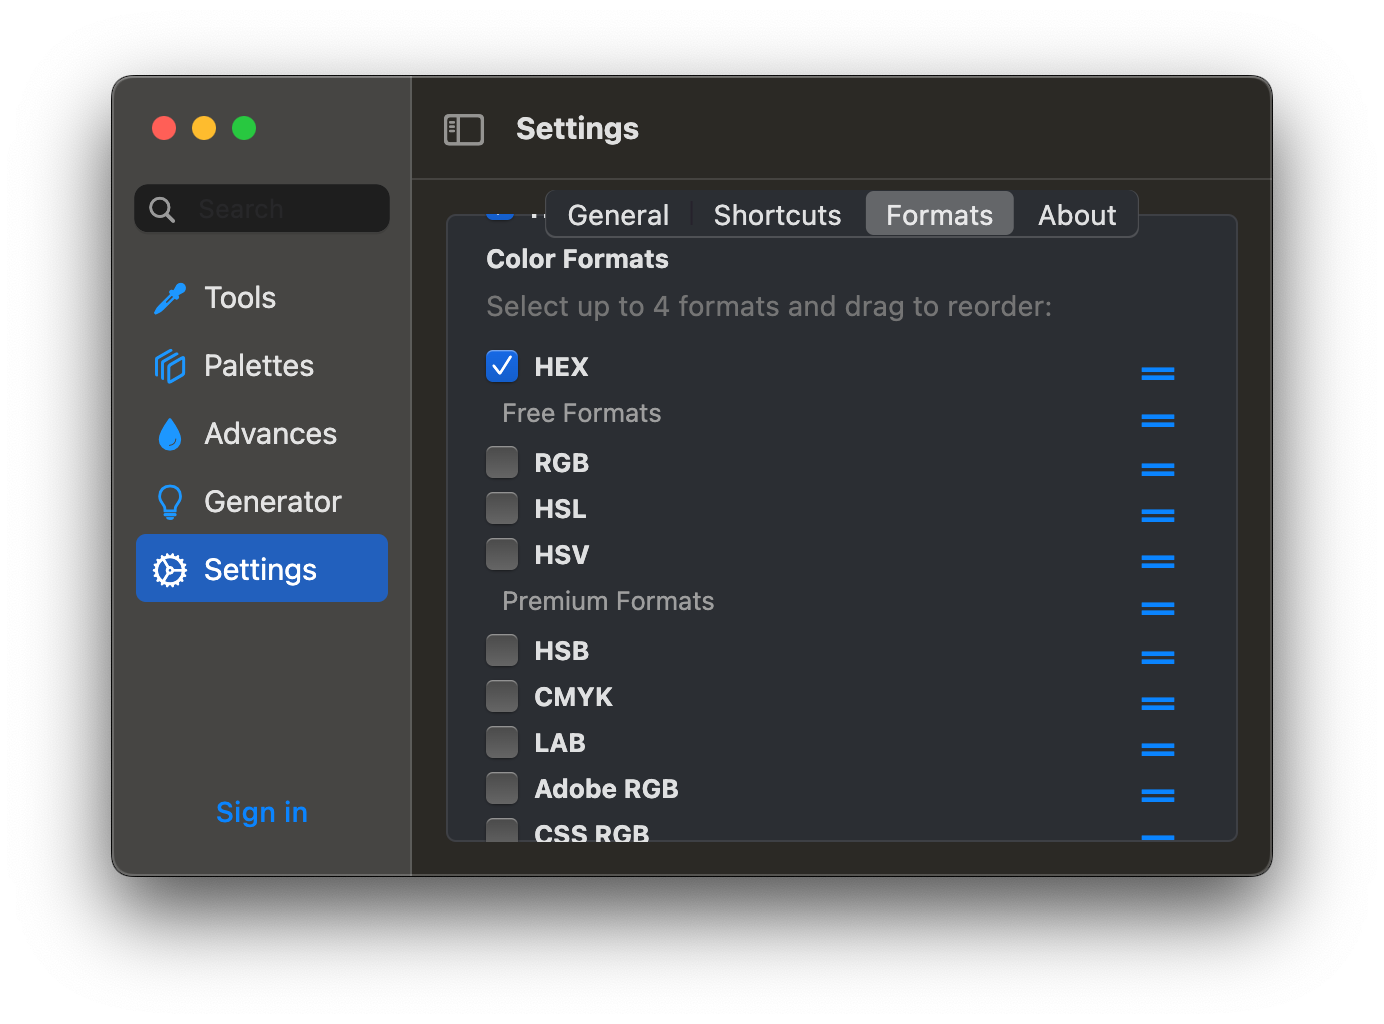Enable the HSL format checkbox

click(502, 508)
